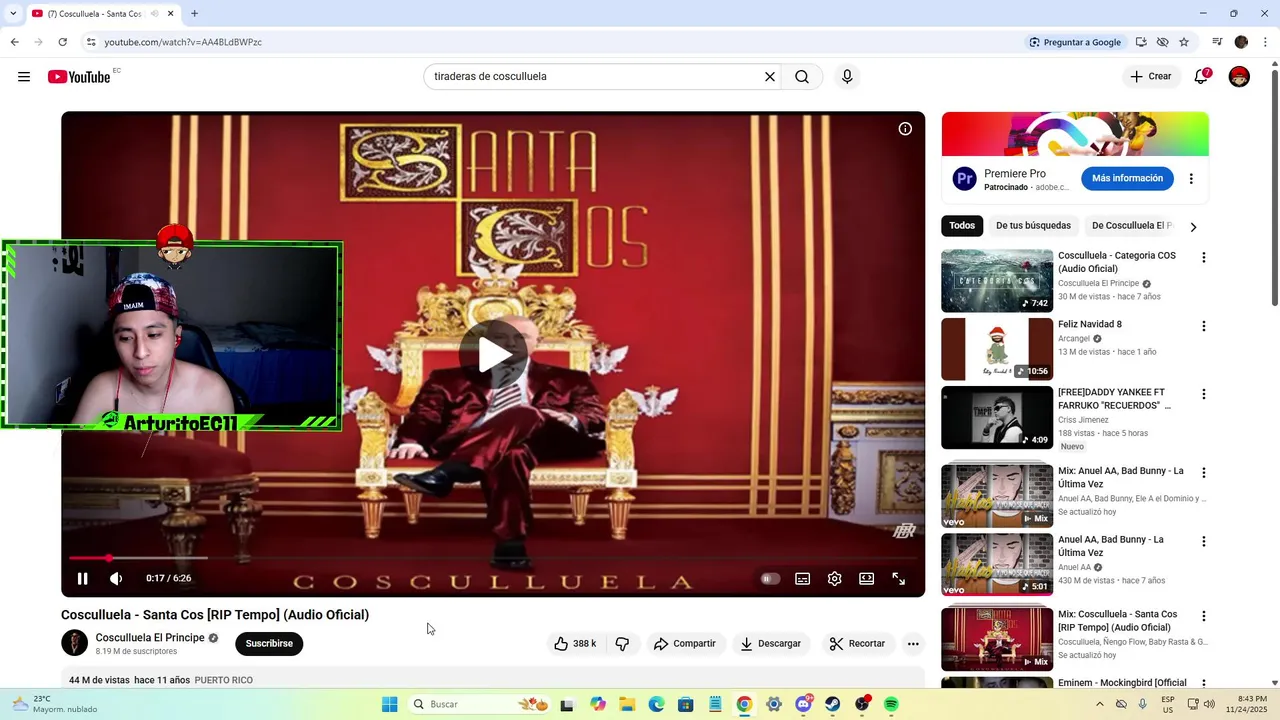Open options for Anuel AA La Última Vez video
This screenshot has height=720, width=1280.
(x=1204, y=542)
